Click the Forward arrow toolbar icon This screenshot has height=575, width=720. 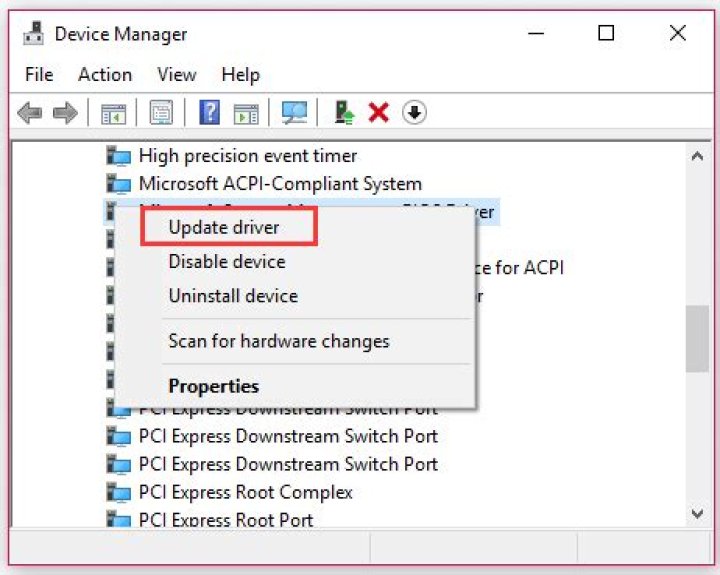pyautogui.click(x=65, y=113)
